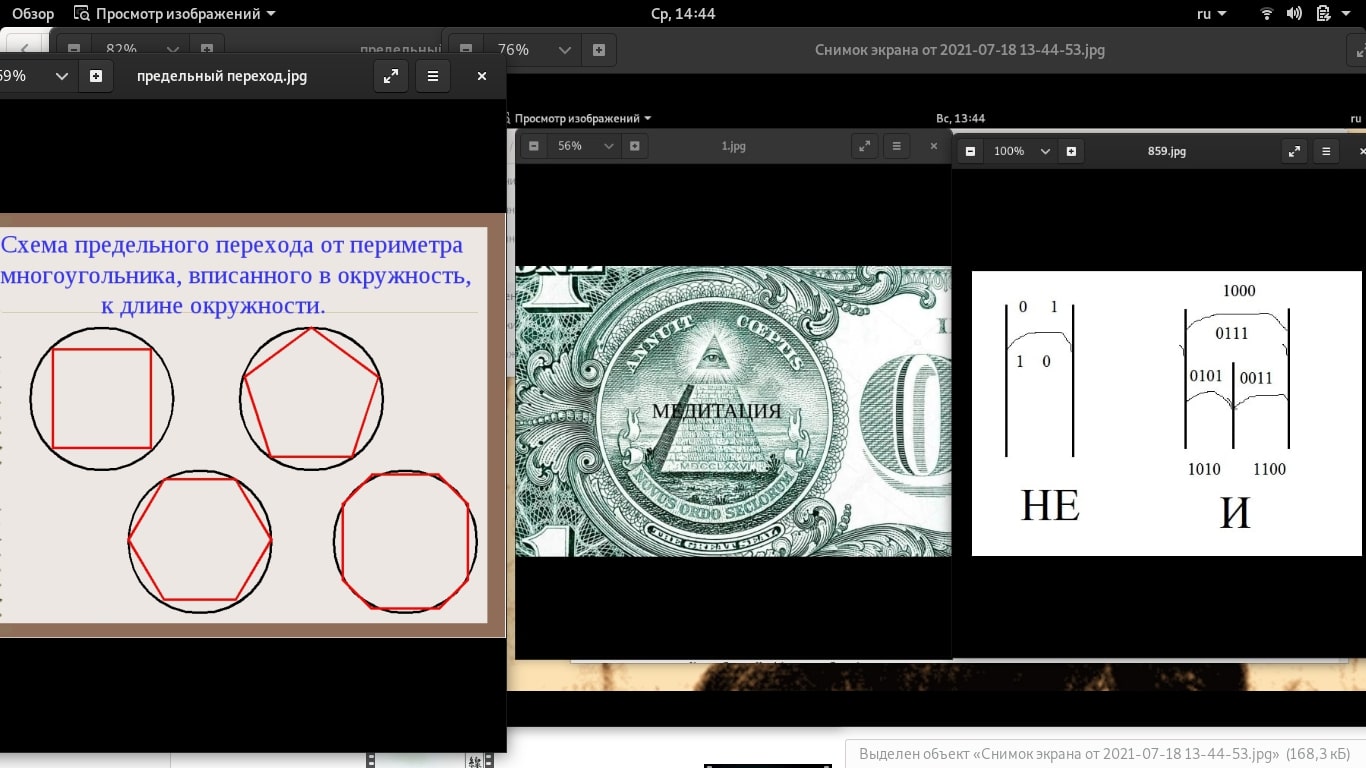The height and width of the screenshot is (768, 1366).
Task: Expand the 76% zoom level dropdown
Action: (564, 50)
